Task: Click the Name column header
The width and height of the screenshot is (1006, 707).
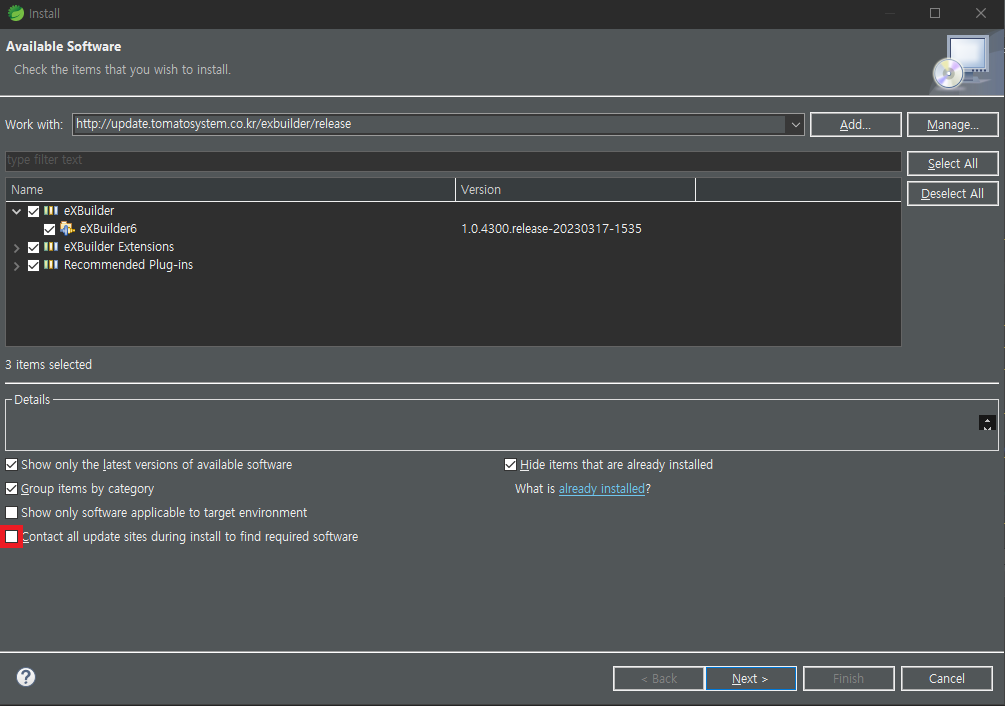Action: [x=230, y=190]
